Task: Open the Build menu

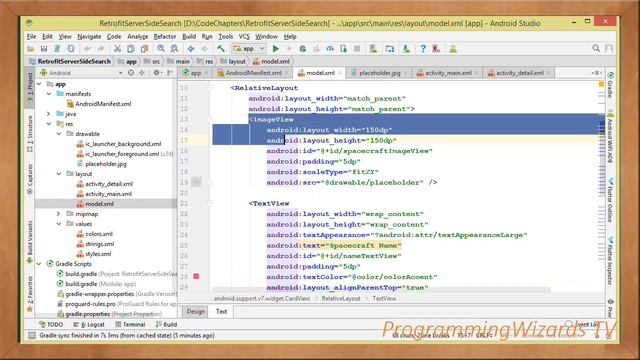Action: point(189,36)
